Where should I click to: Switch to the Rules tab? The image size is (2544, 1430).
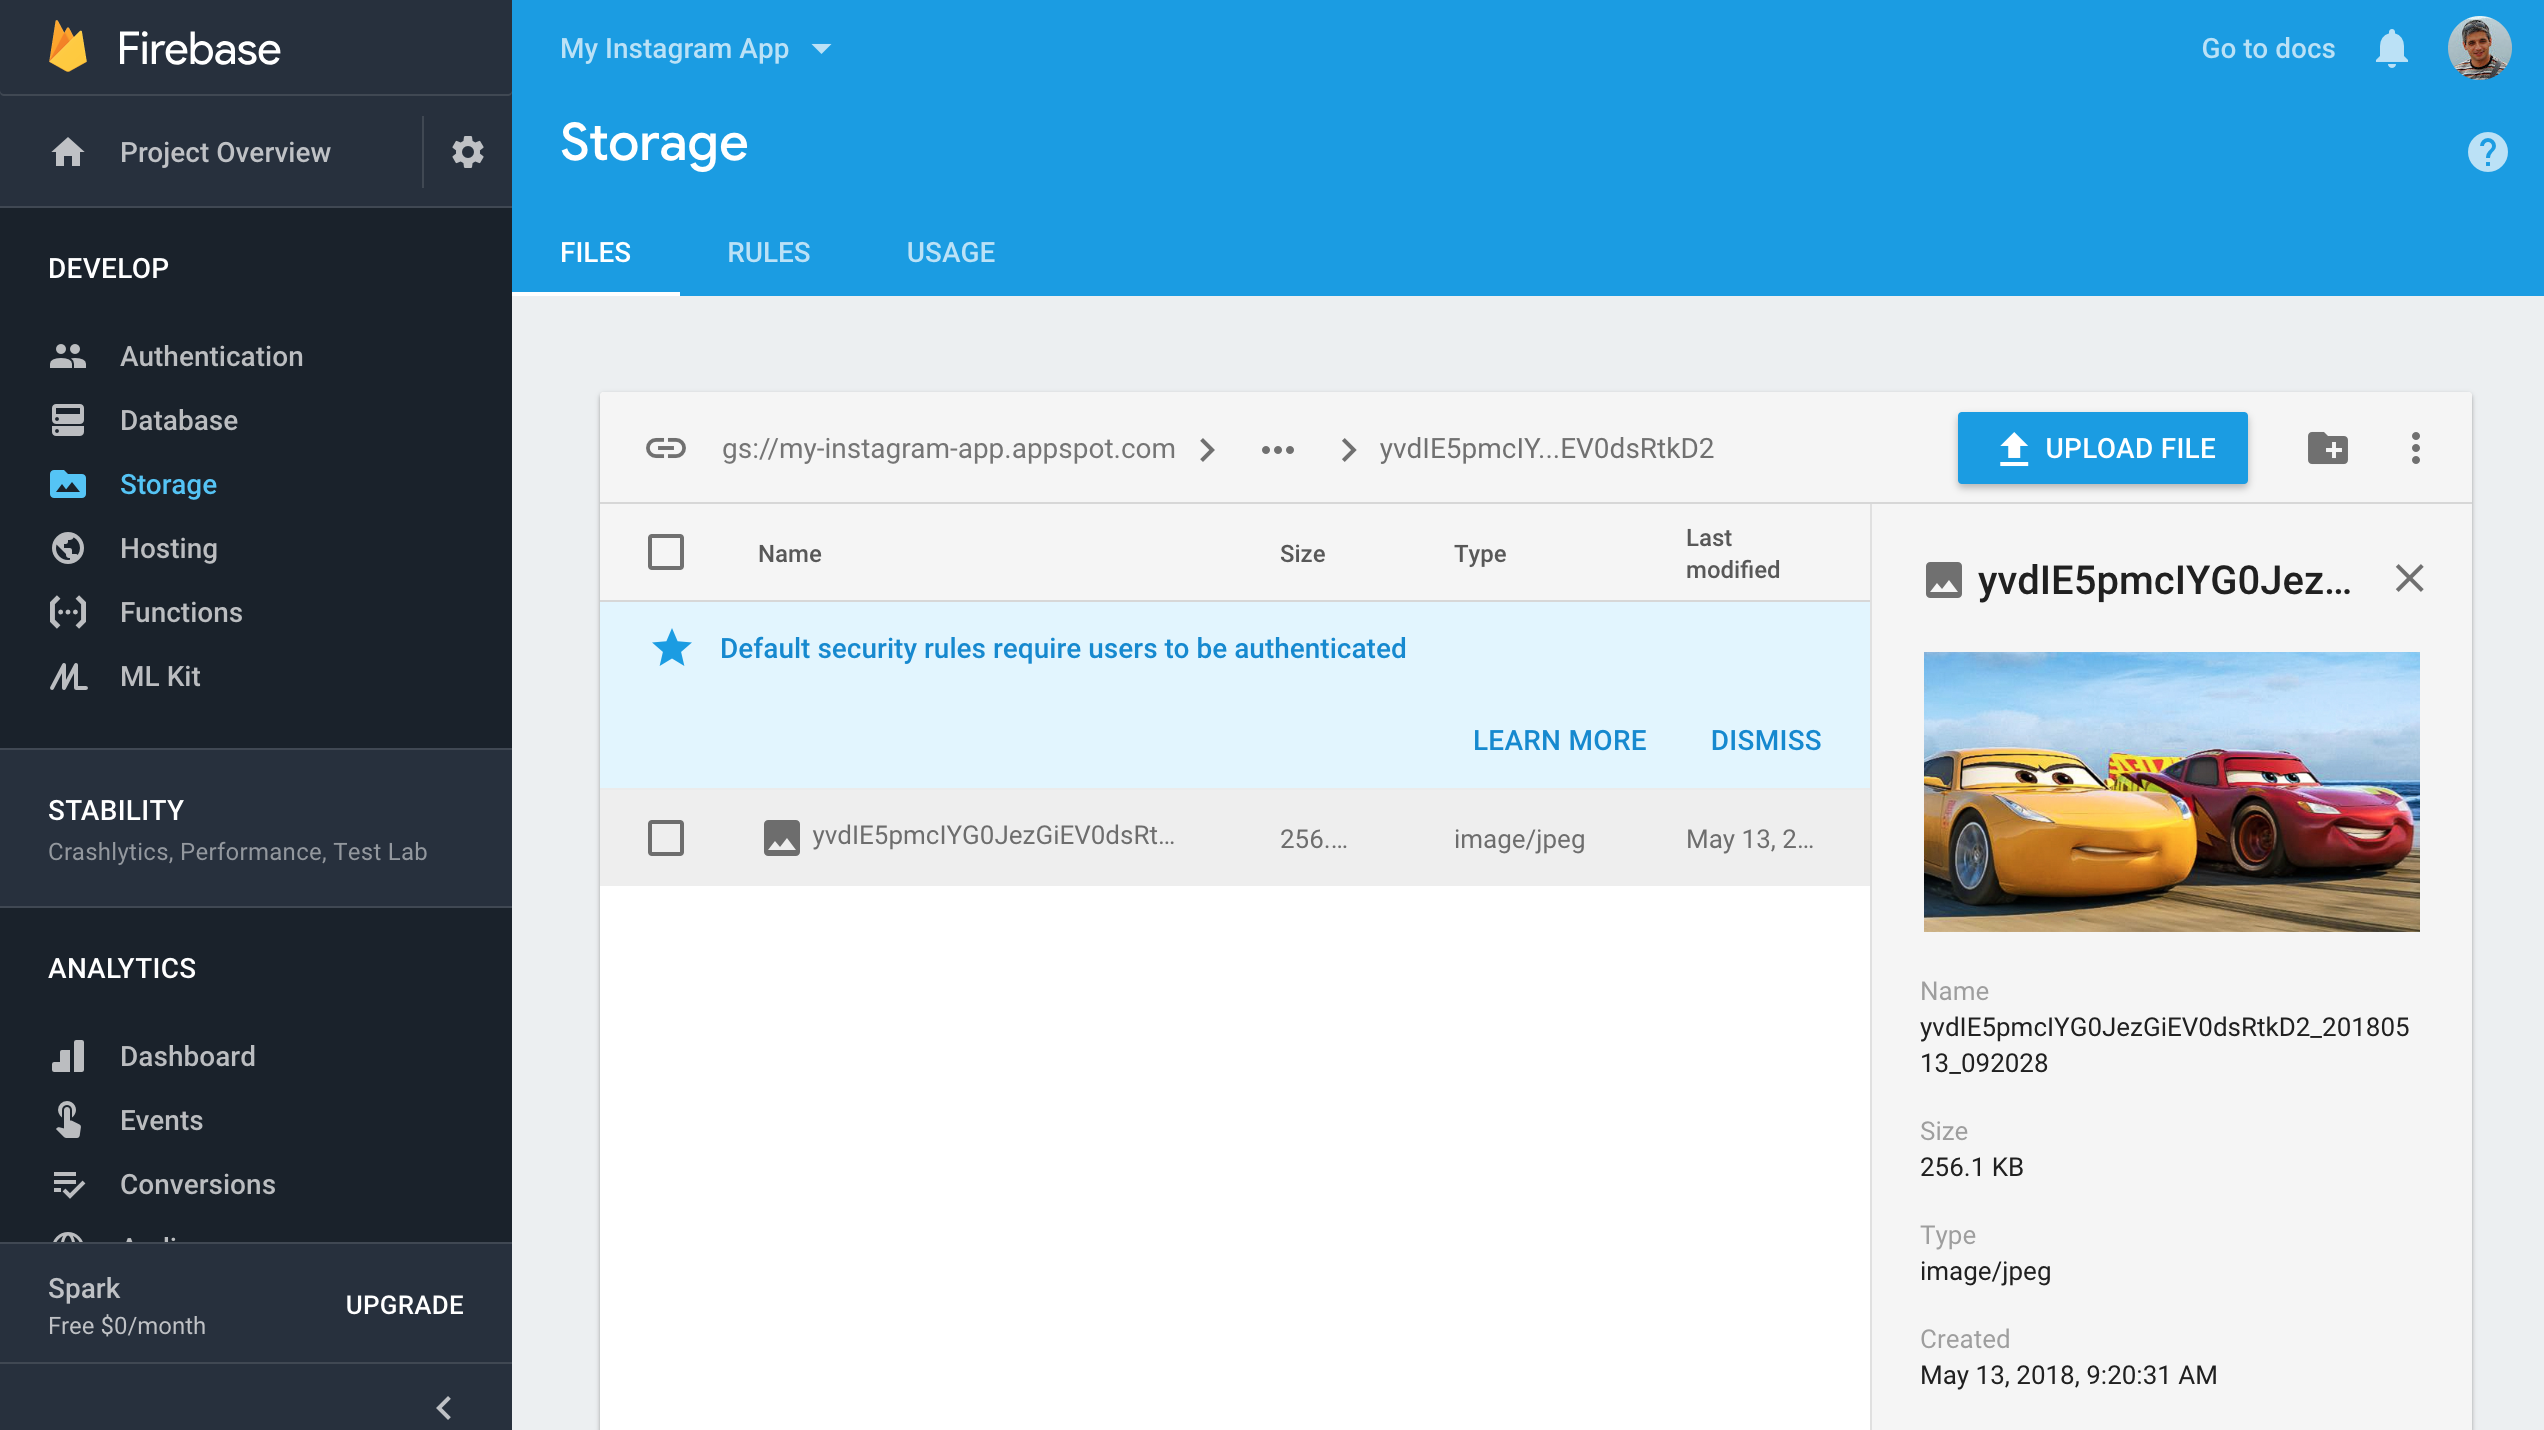click(x=769, y=253)
